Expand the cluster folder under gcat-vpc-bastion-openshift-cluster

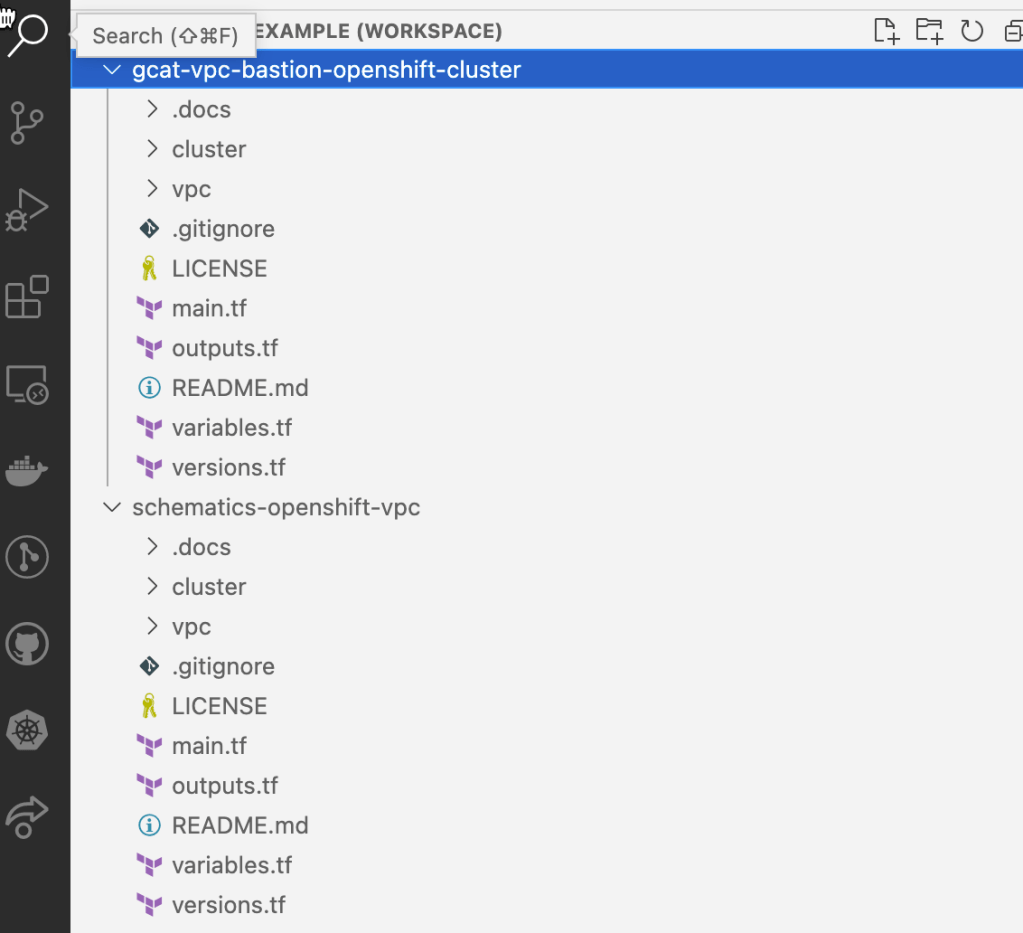pyautogui.click(x=208, y=149)
